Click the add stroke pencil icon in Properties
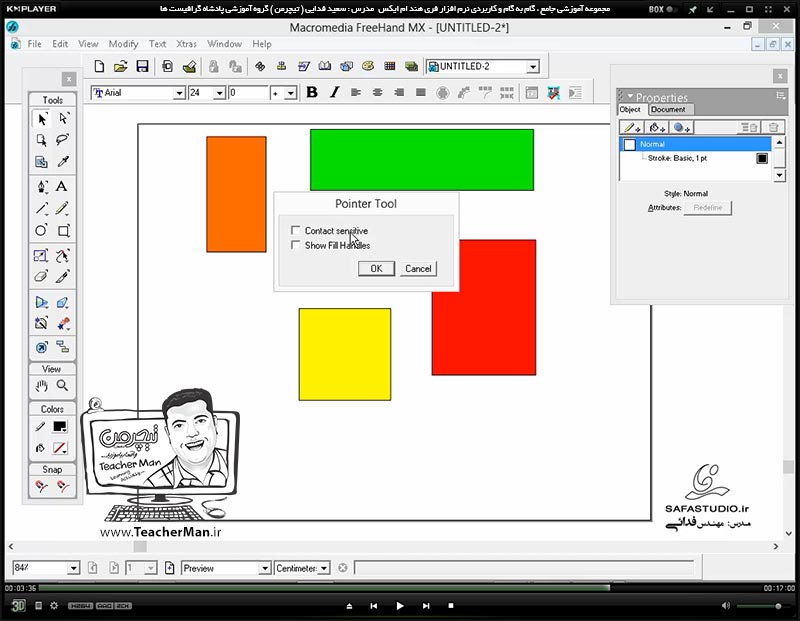 click(x=632, y=128)
